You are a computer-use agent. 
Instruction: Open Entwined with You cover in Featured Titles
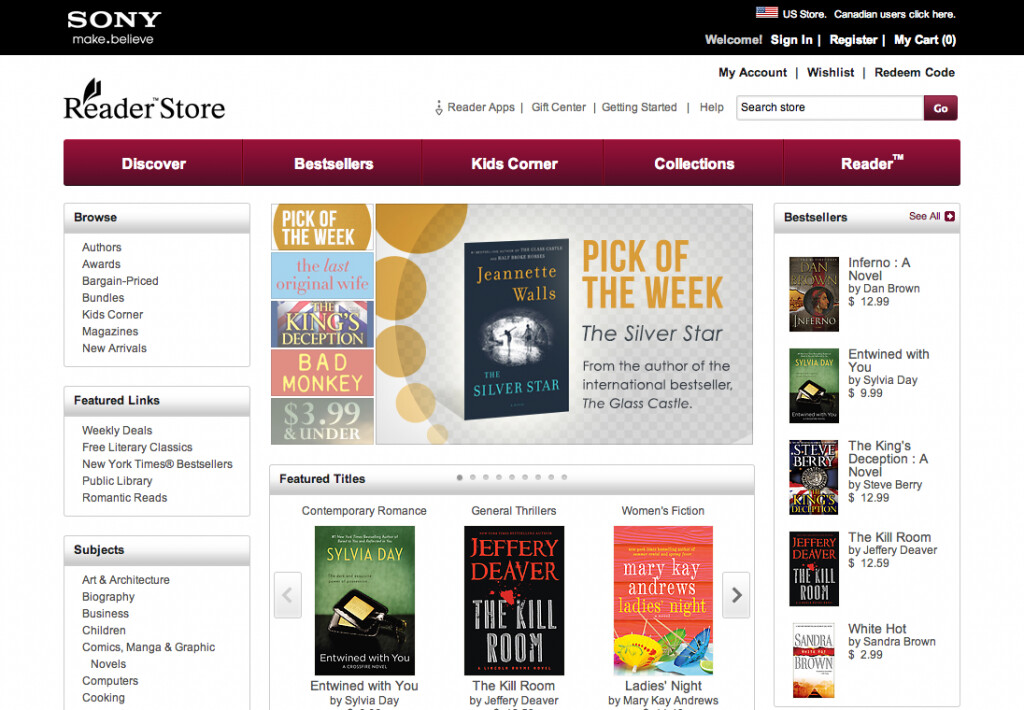coord(364,600)
